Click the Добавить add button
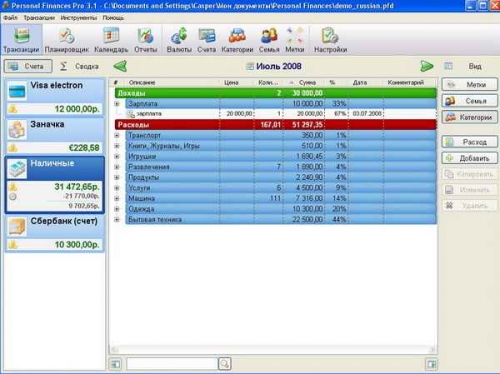The image size is (500, 374). click(x=470, y=158)
